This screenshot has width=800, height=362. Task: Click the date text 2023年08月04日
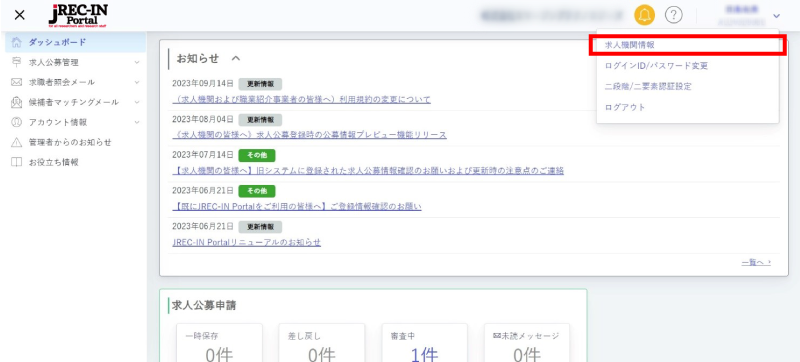203,120
